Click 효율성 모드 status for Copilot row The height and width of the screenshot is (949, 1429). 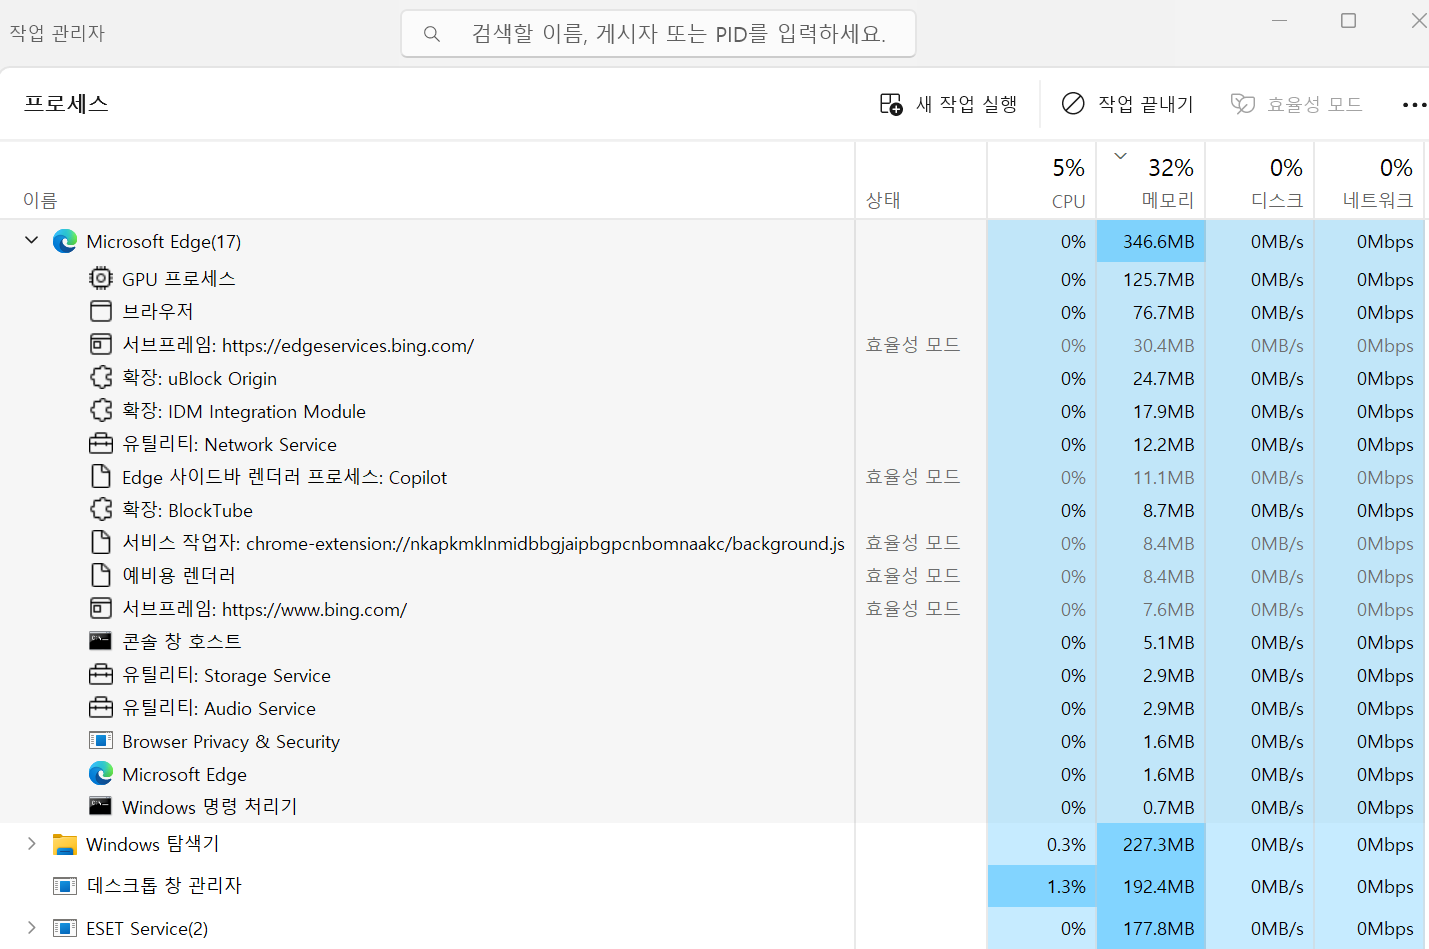(912, 476)
